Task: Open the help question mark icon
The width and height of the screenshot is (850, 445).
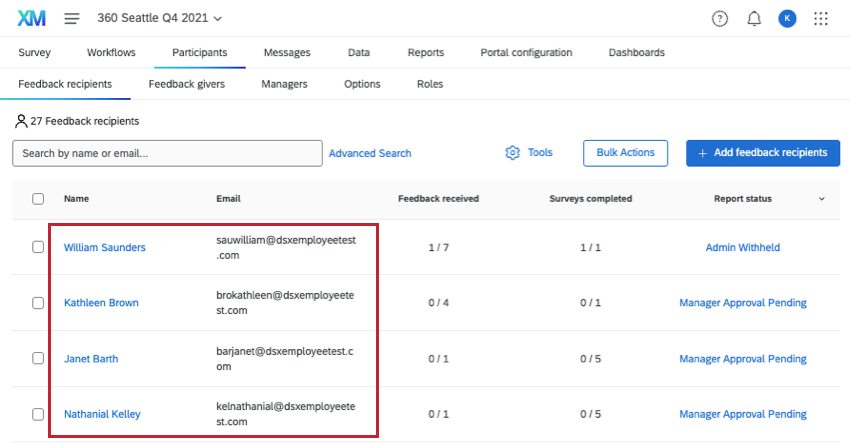Action: click(719, 19)
